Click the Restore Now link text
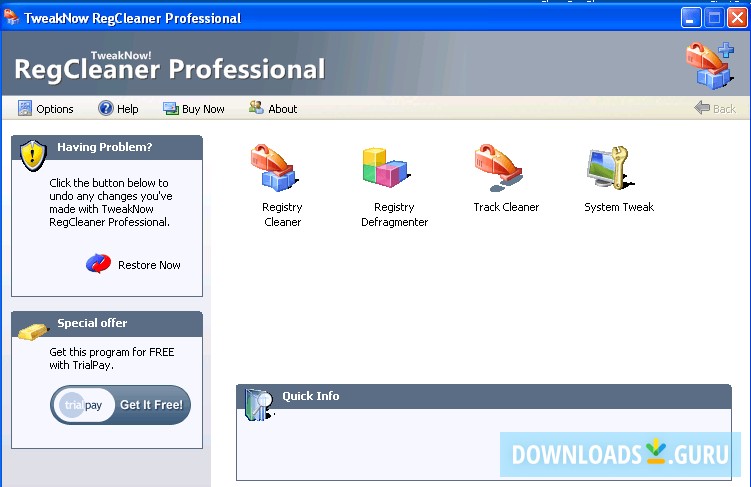This screenshot has height=487, width=751. (x=149, y=265)
